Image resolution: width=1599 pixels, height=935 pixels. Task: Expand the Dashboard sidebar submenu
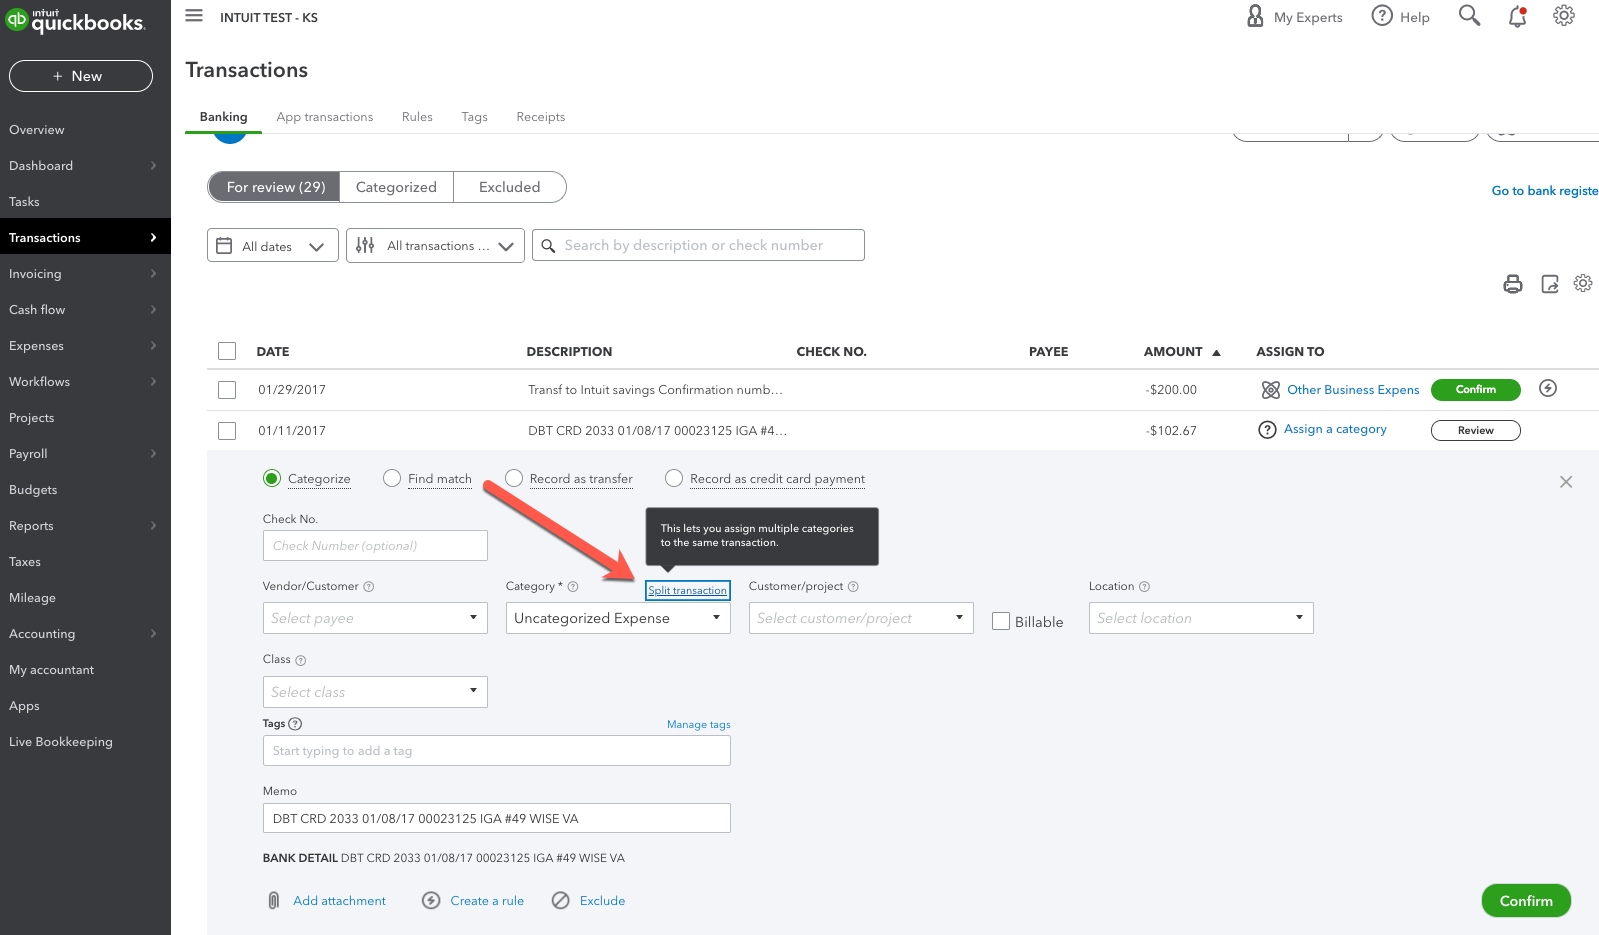click(153, 166)
